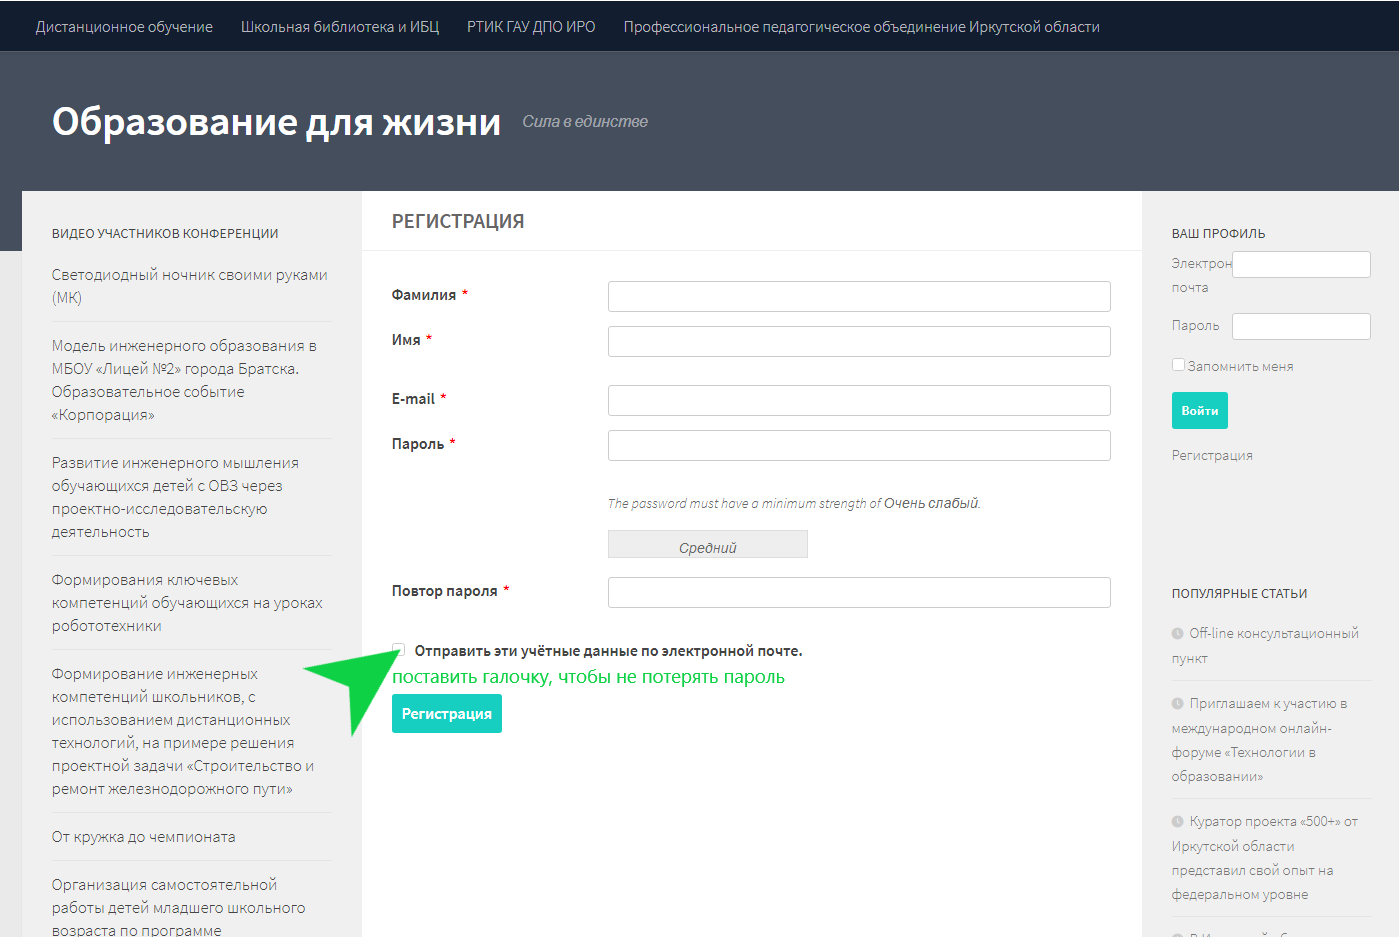Click clock icon beside Off-line консультационный пункт
Viewport: 1399px width, 937px height.
coord(1177,633)
